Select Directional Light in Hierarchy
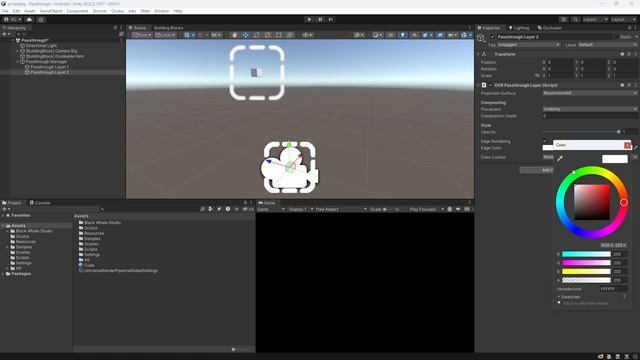The image size is (640, 360). [41, 46]
